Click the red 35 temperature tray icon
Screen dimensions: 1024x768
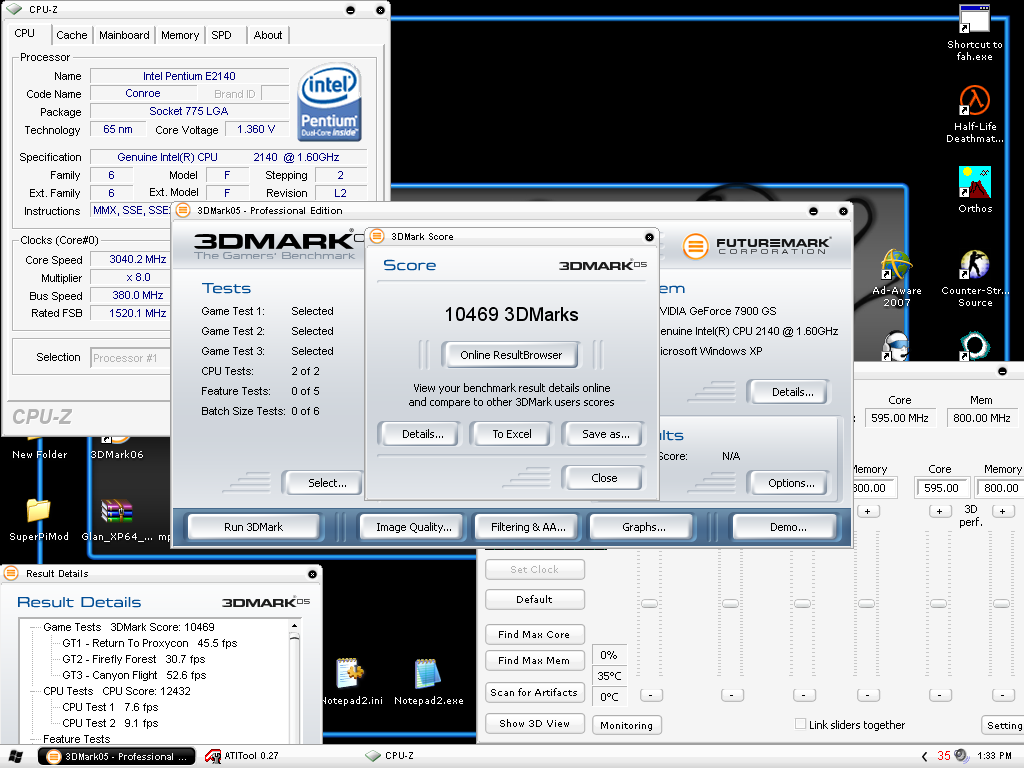point(944,756)
